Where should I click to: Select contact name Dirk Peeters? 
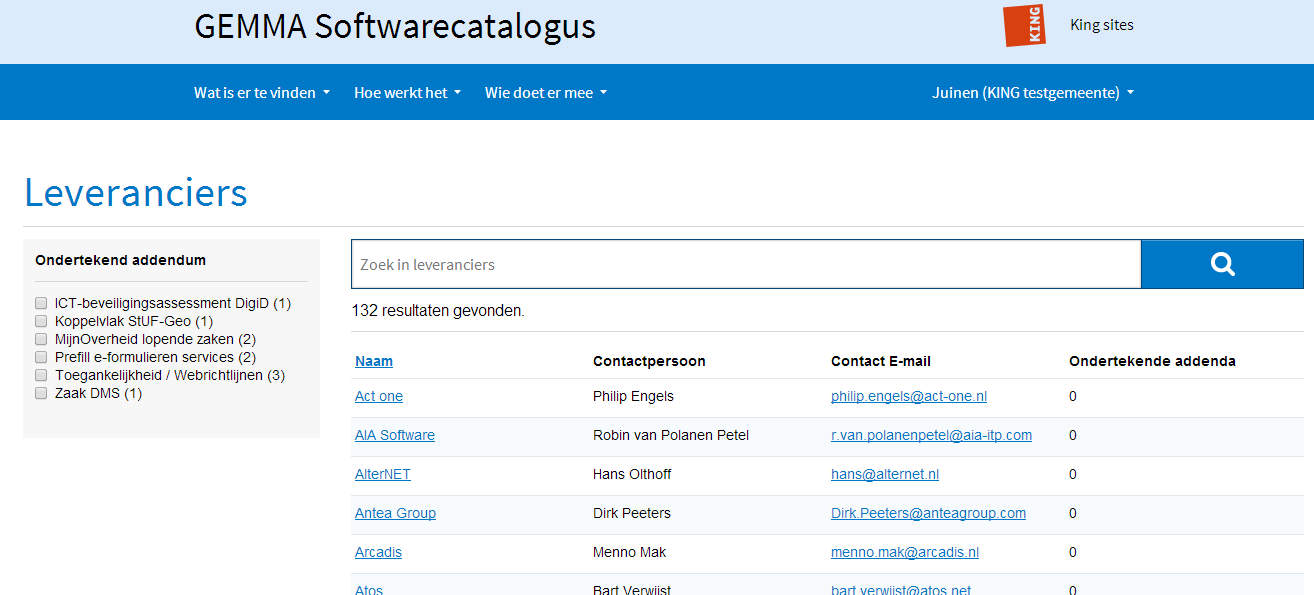tap(632, 513)
